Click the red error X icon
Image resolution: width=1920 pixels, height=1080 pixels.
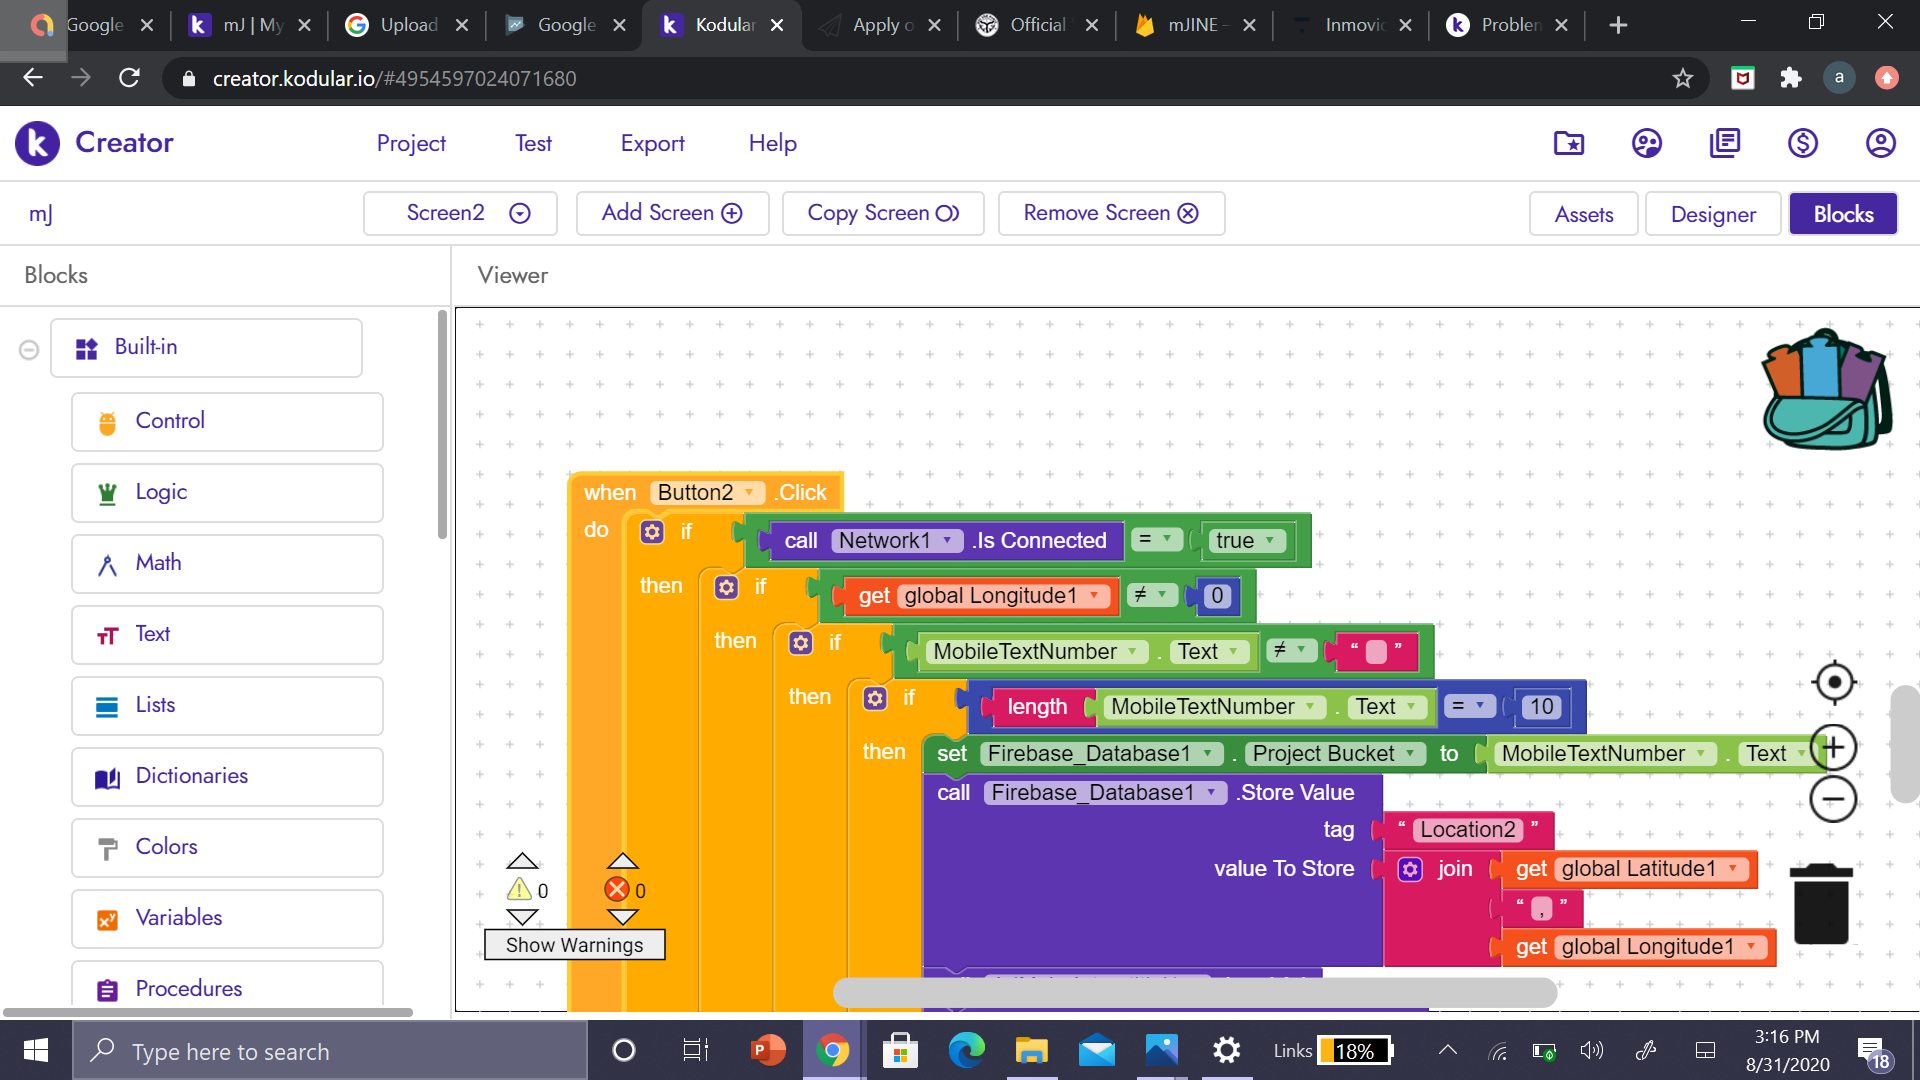tap(617, 889)
